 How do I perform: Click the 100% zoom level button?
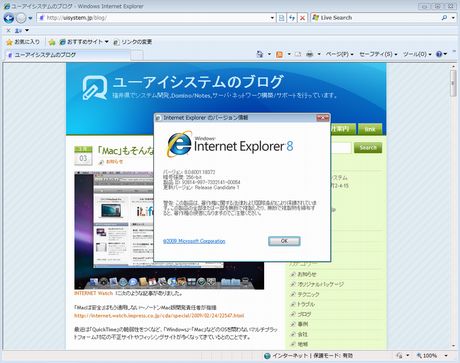point(427,356)
